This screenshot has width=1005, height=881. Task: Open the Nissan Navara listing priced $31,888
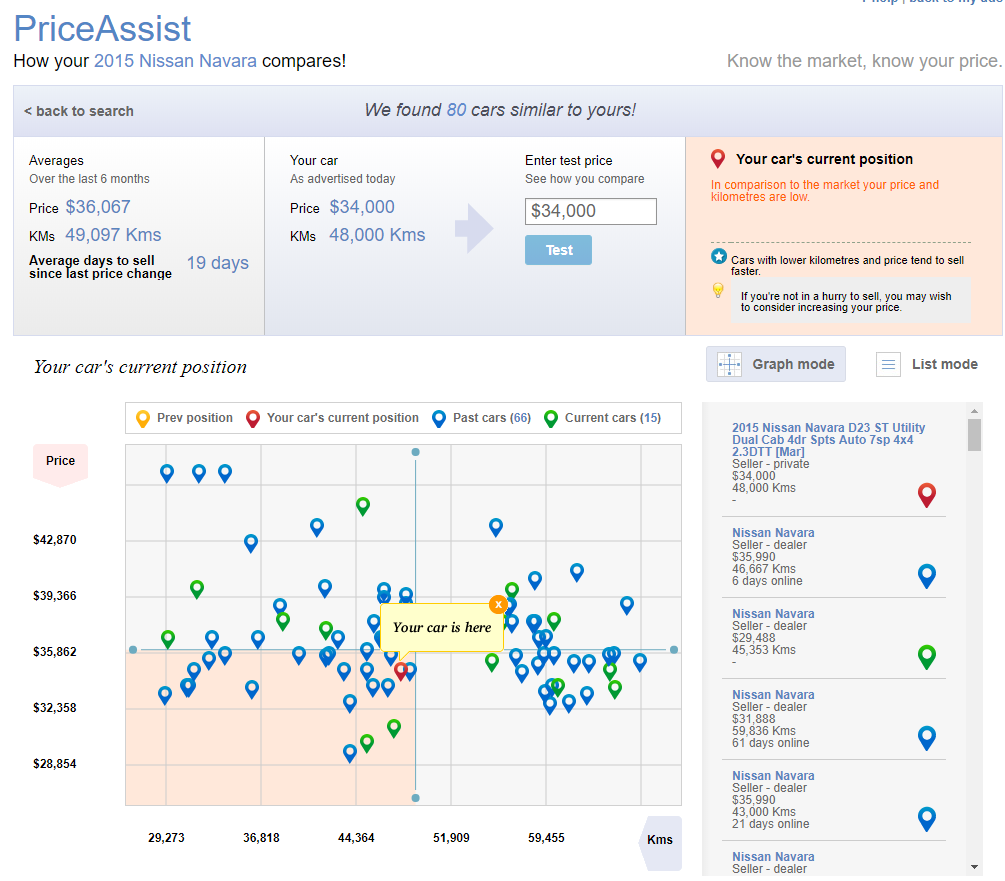click(x=773, y=695)
